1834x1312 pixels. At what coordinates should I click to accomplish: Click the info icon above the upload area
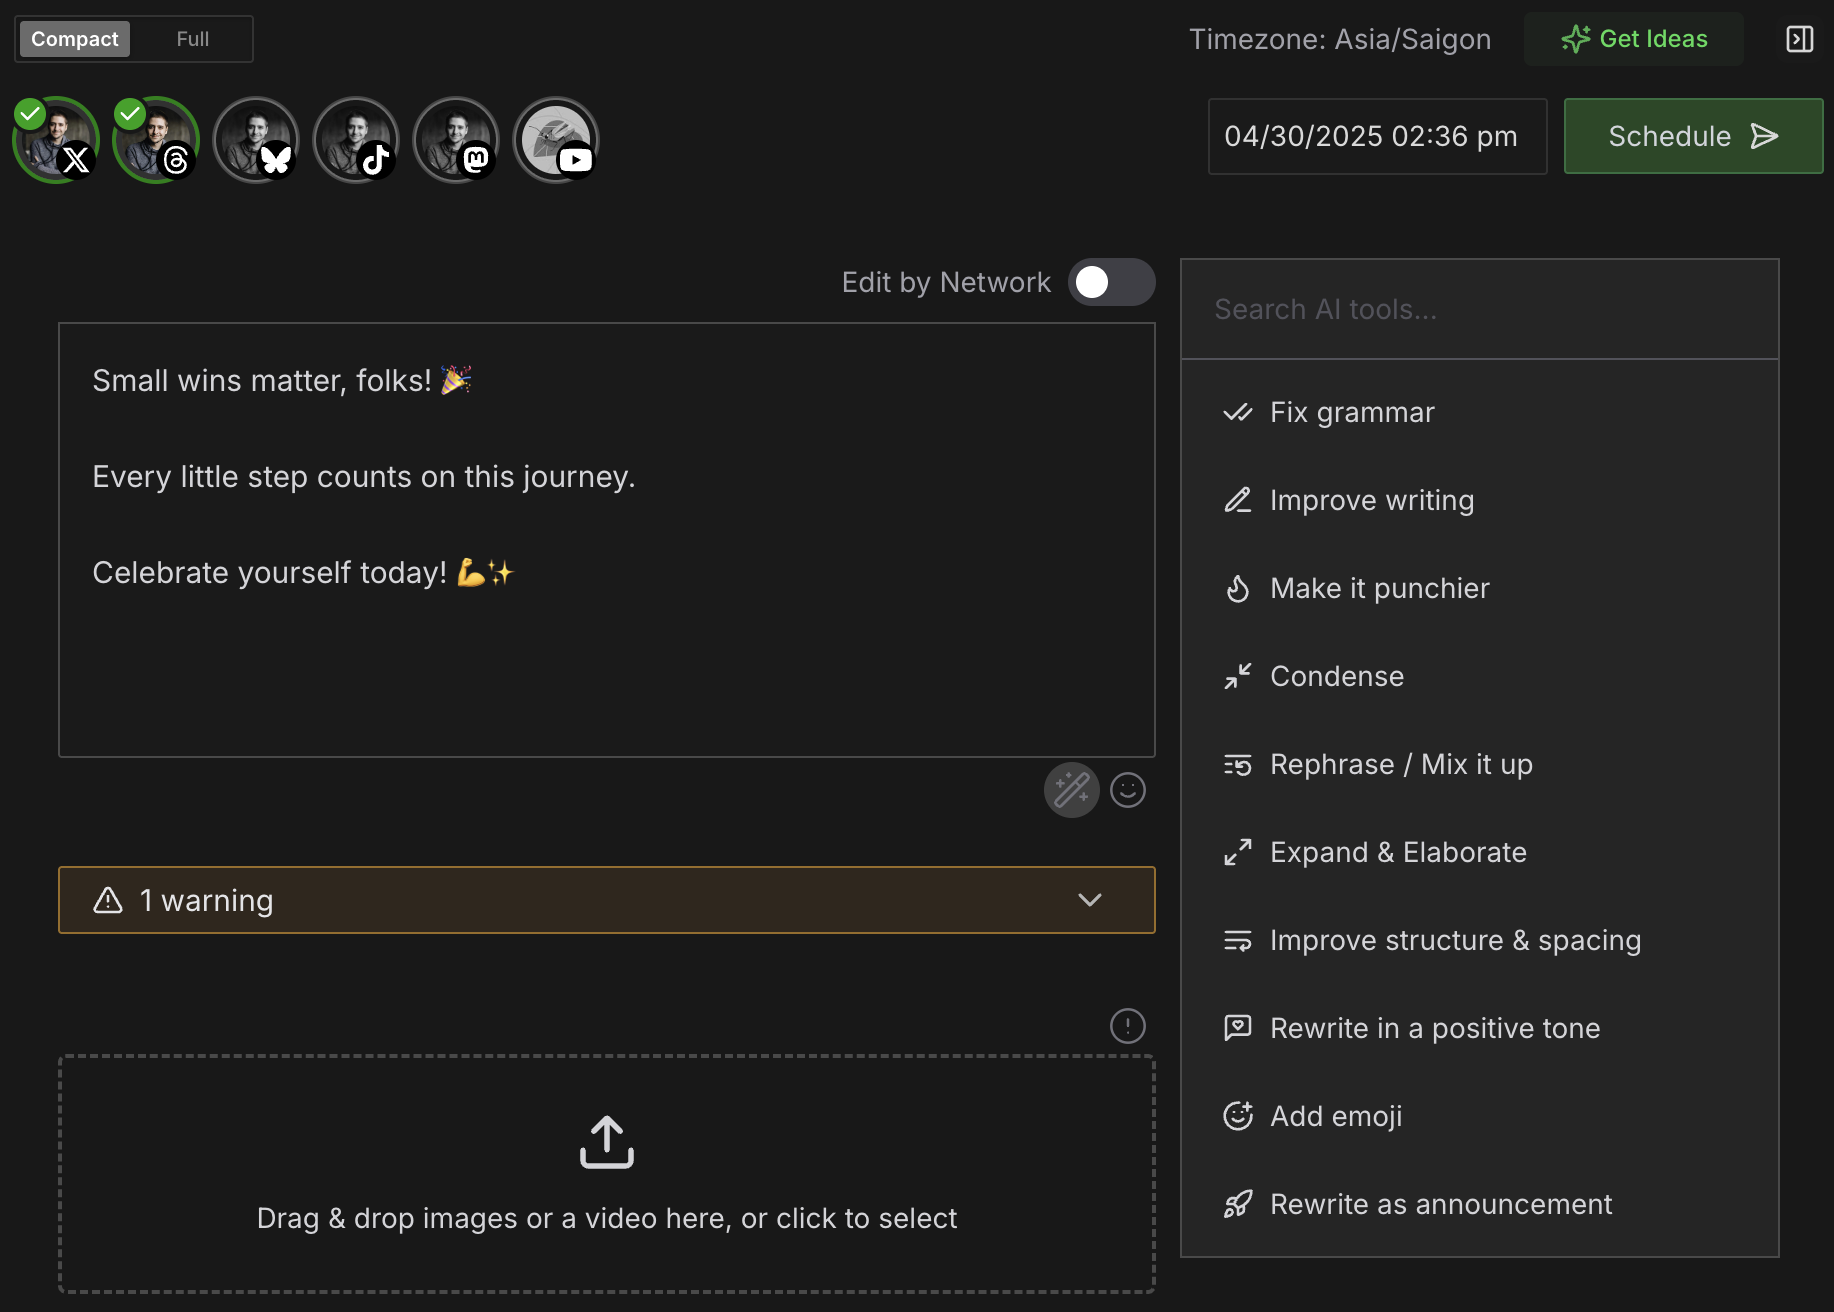pos(1127,1026)
